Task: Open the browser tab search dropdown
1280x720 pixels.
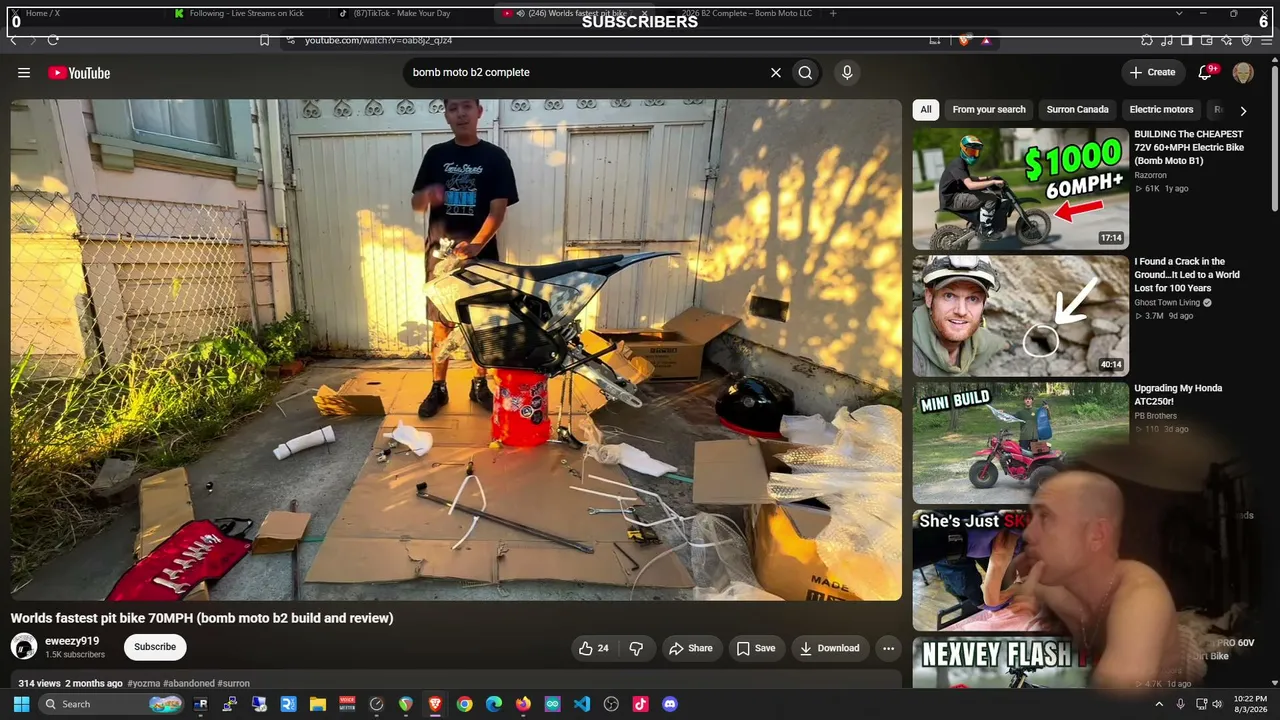Action: click(x=1179, y=13)
